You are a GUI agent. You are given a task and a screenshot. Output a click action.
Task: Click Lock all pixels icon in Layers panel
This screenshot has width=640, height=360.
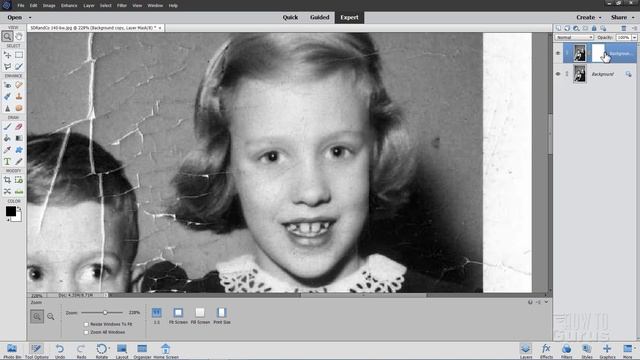pos(594,28)
